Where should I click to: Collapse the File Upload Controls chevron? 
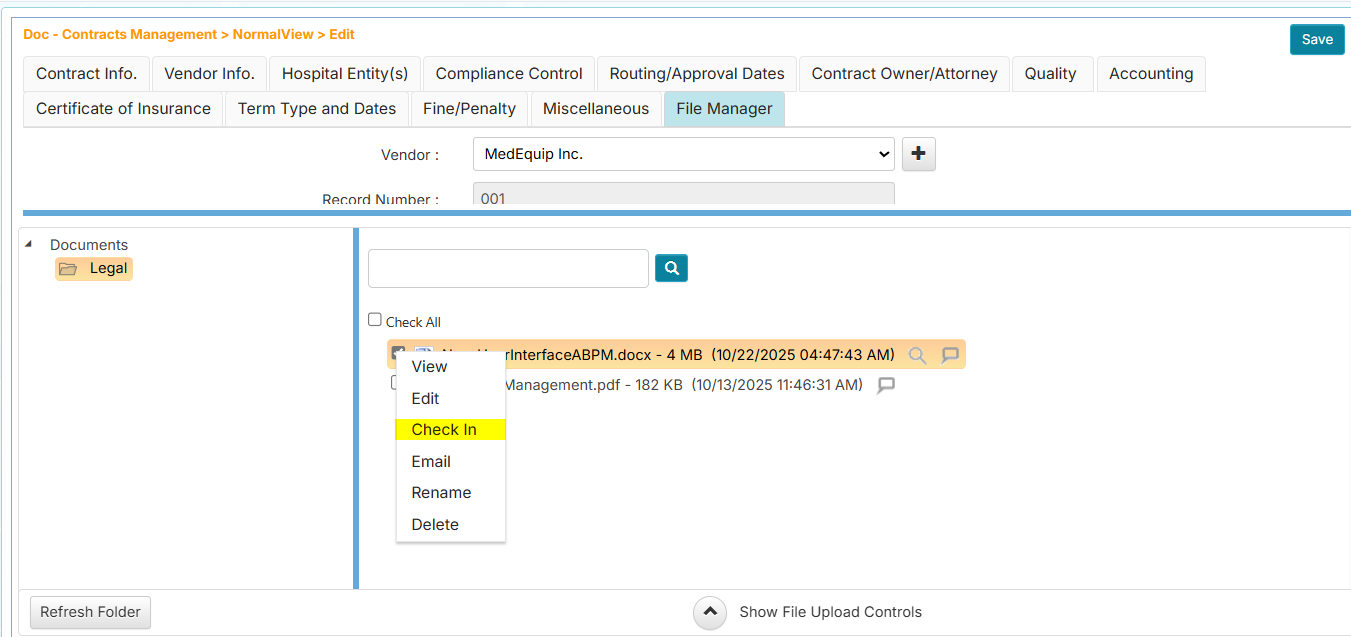[x=709, y=612]
